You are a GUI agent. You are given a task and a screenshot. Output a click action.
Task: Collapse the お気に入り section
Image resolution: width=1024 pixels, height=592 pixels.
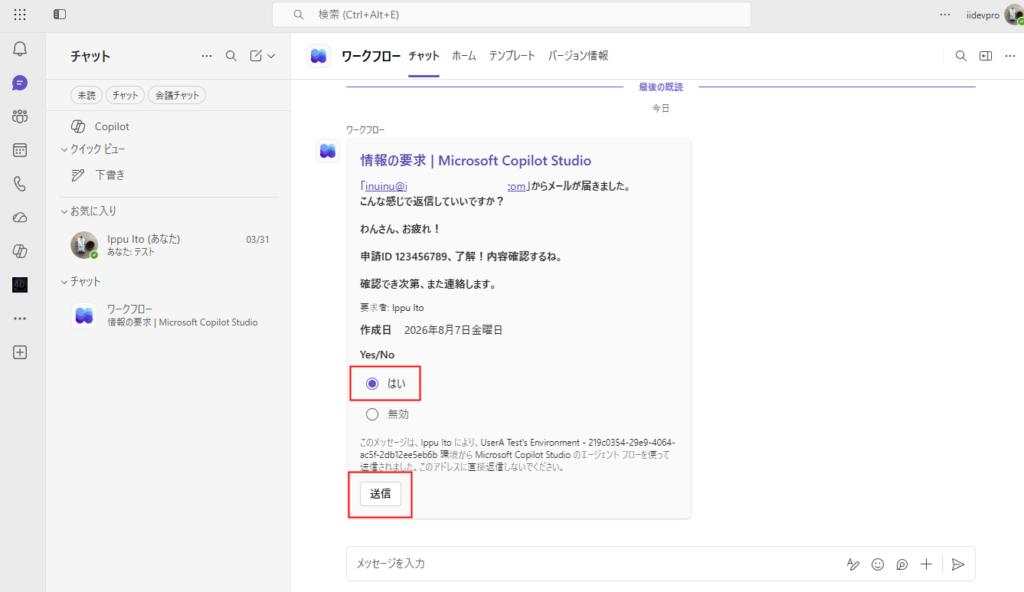click(x=89, y=211)
